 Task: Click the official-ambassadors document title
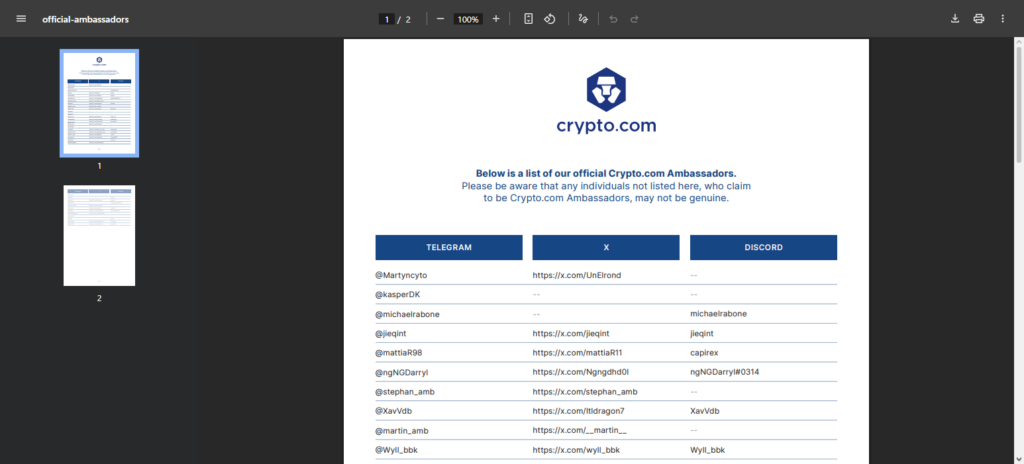coord(86,20)
